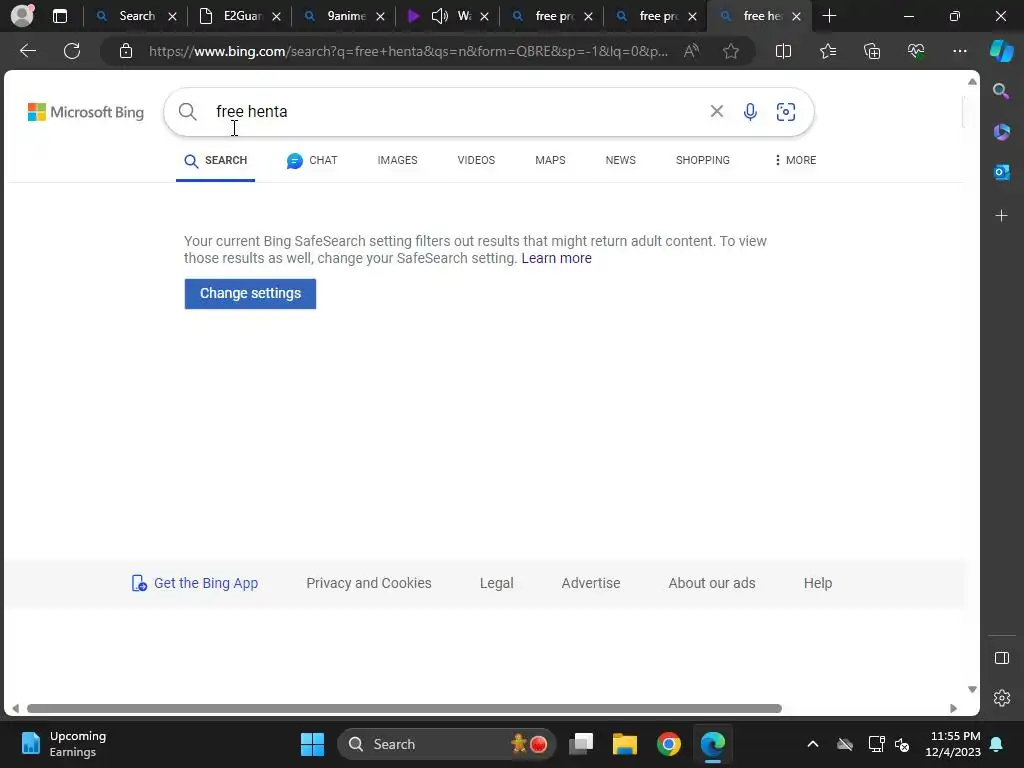Launch Google Chrome from taskbar
This screenshot has height=768, width=1024.
[x=669, y=744]
